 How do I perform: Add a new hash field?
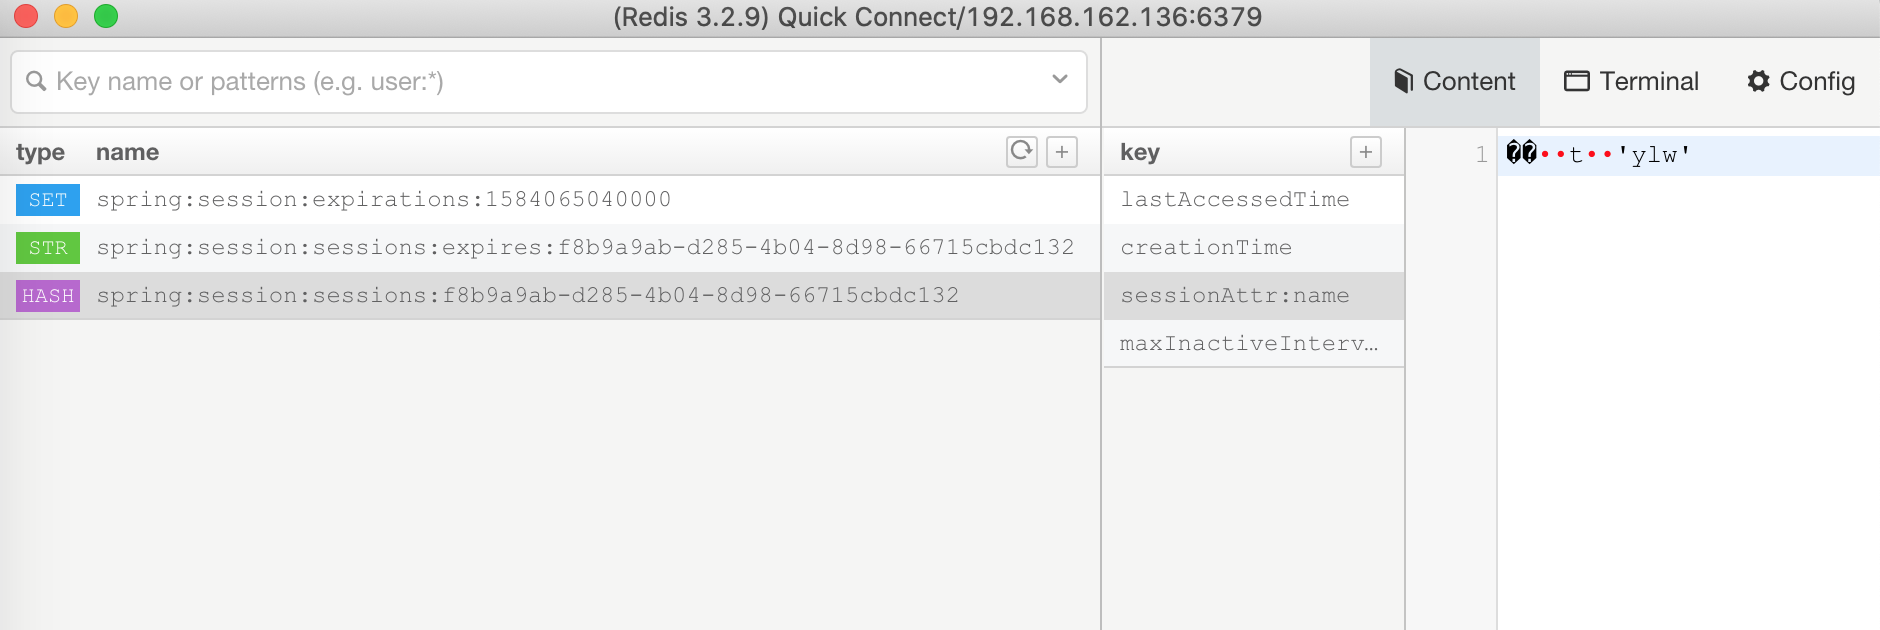(1366, 152)
